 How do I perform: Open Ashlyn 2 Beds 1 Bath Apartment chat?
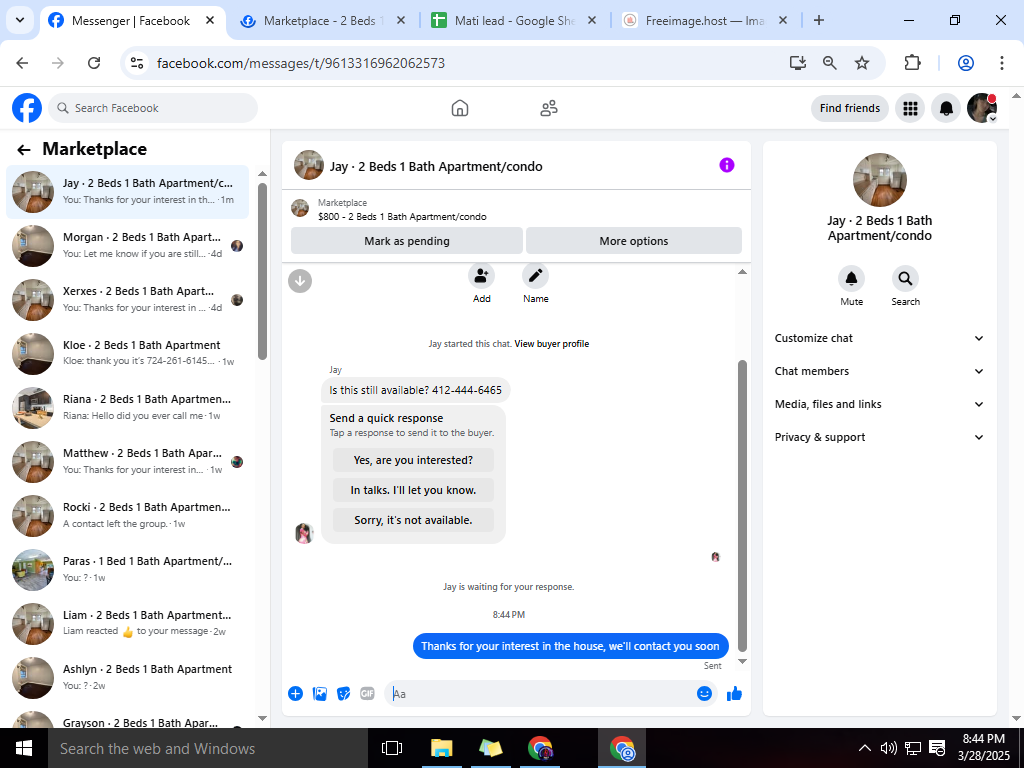click(x=128, y=678)
